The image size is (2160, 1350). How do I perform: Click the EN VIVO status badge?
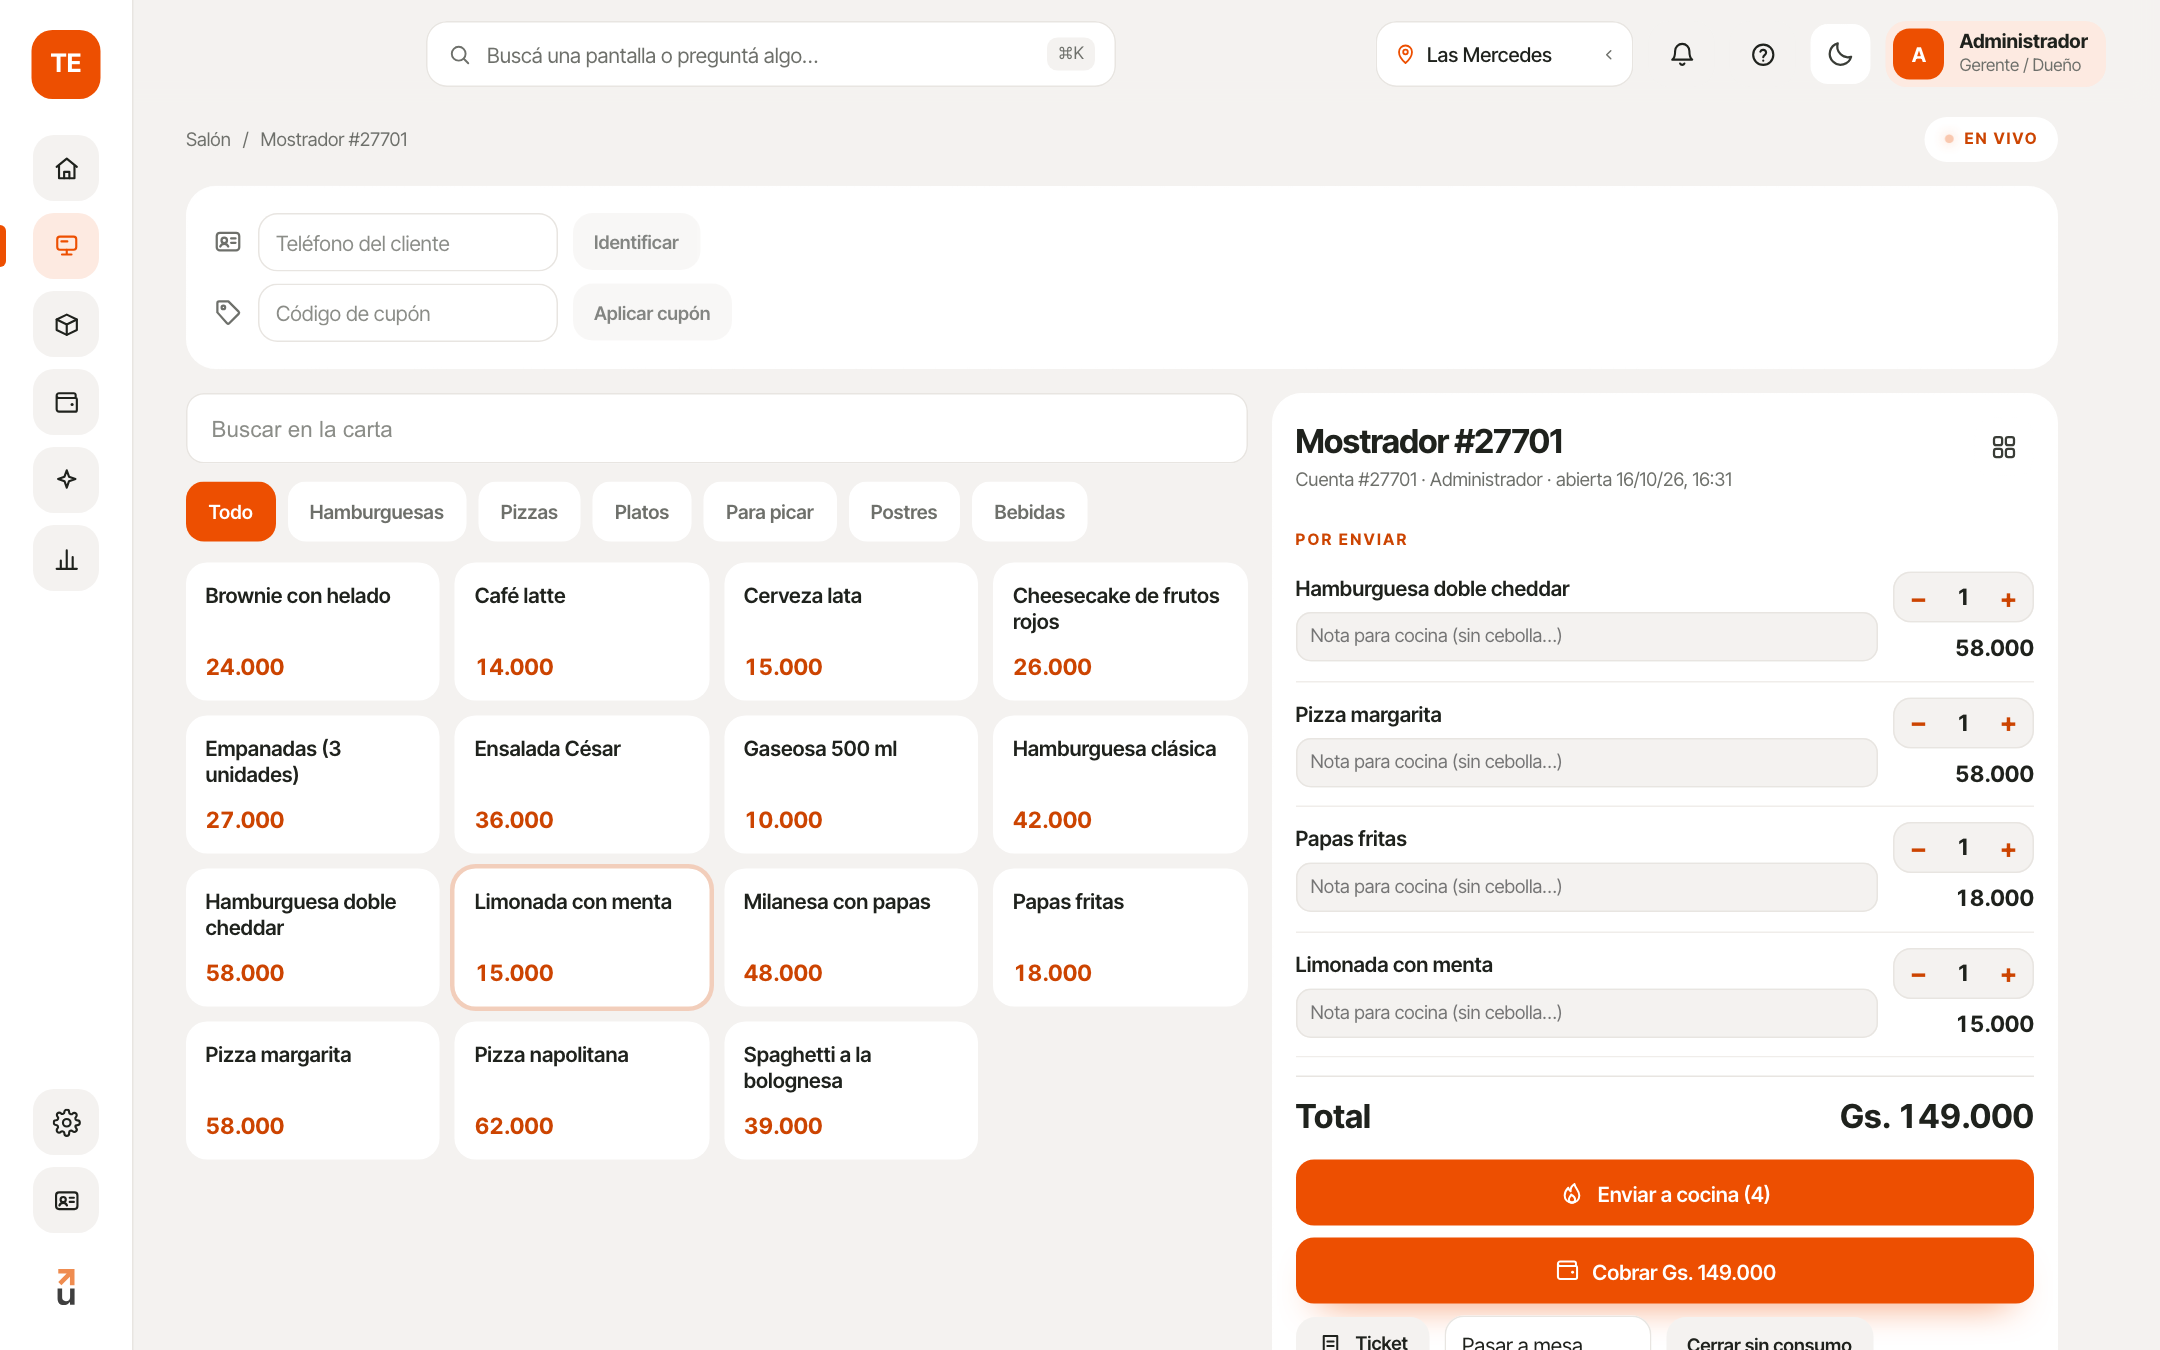(x=1990, y=139)
